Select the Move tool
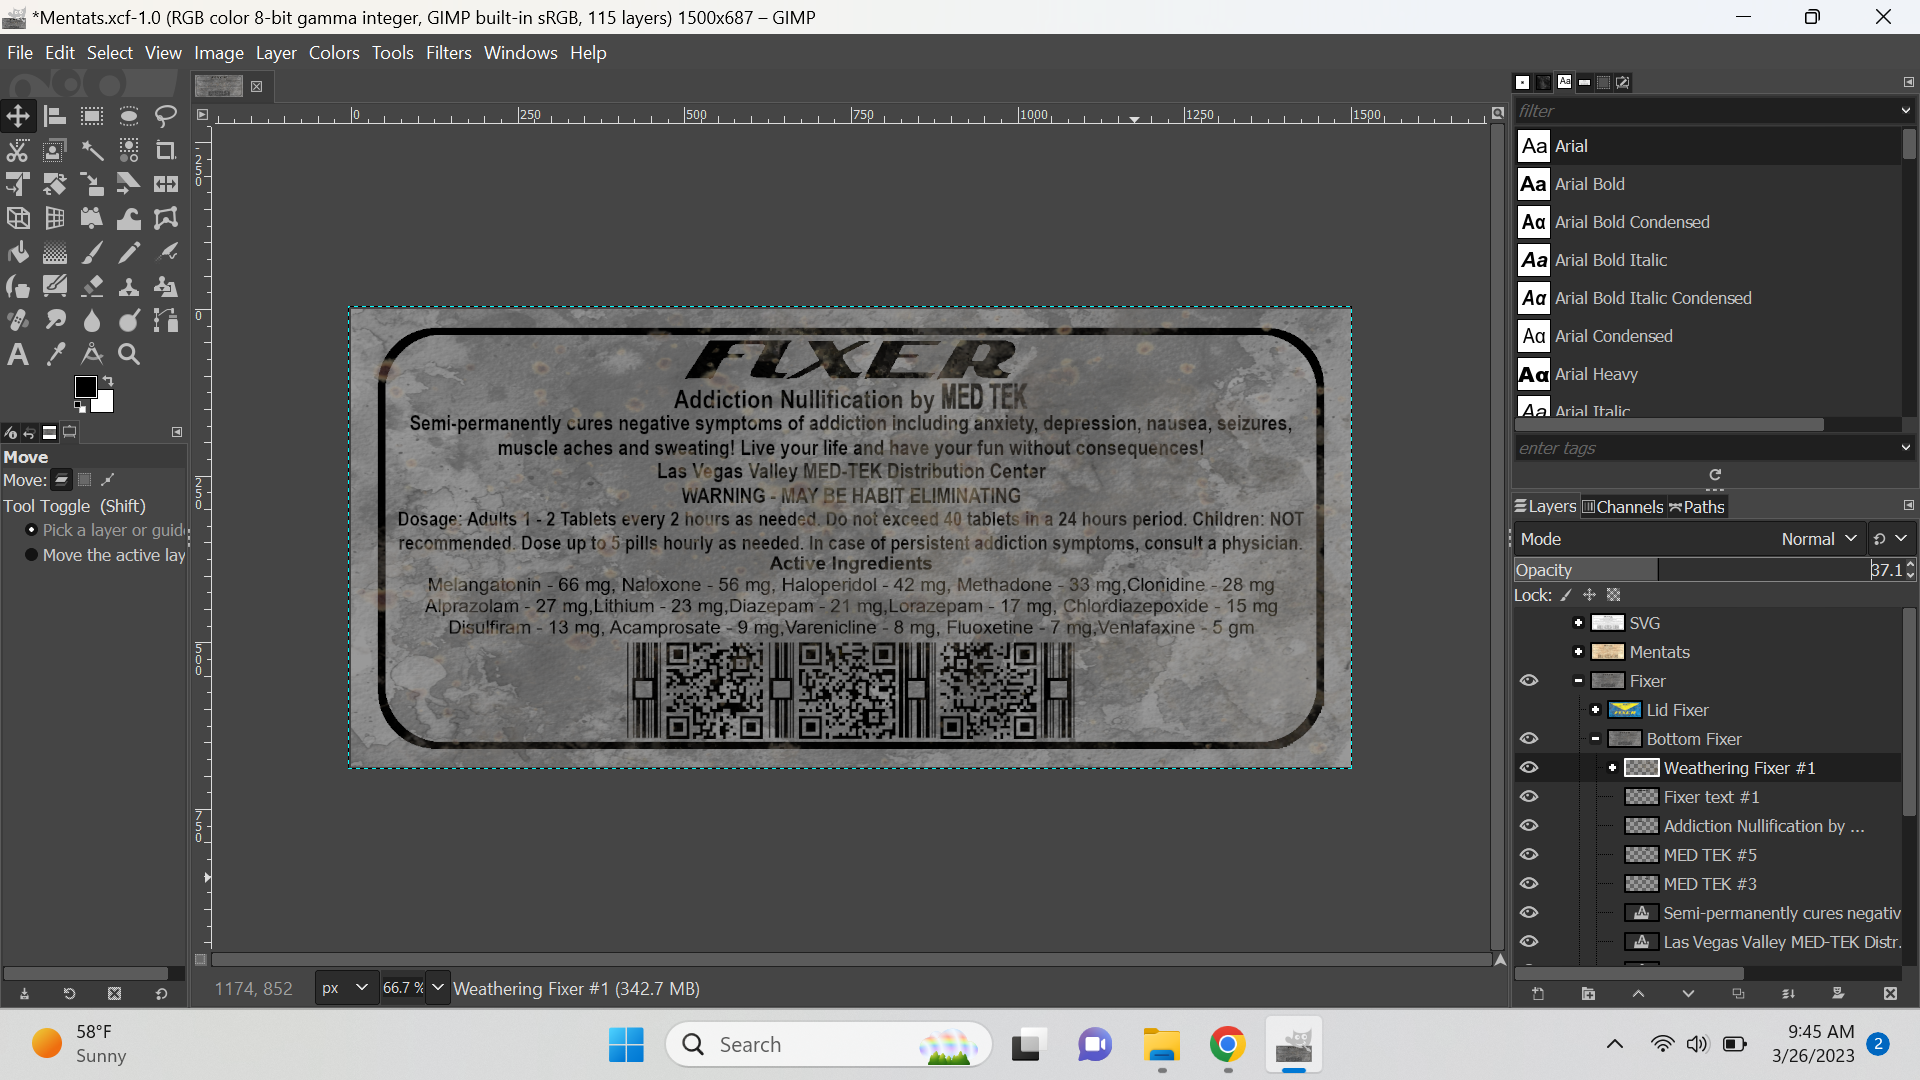 click(x=18, y=116)
